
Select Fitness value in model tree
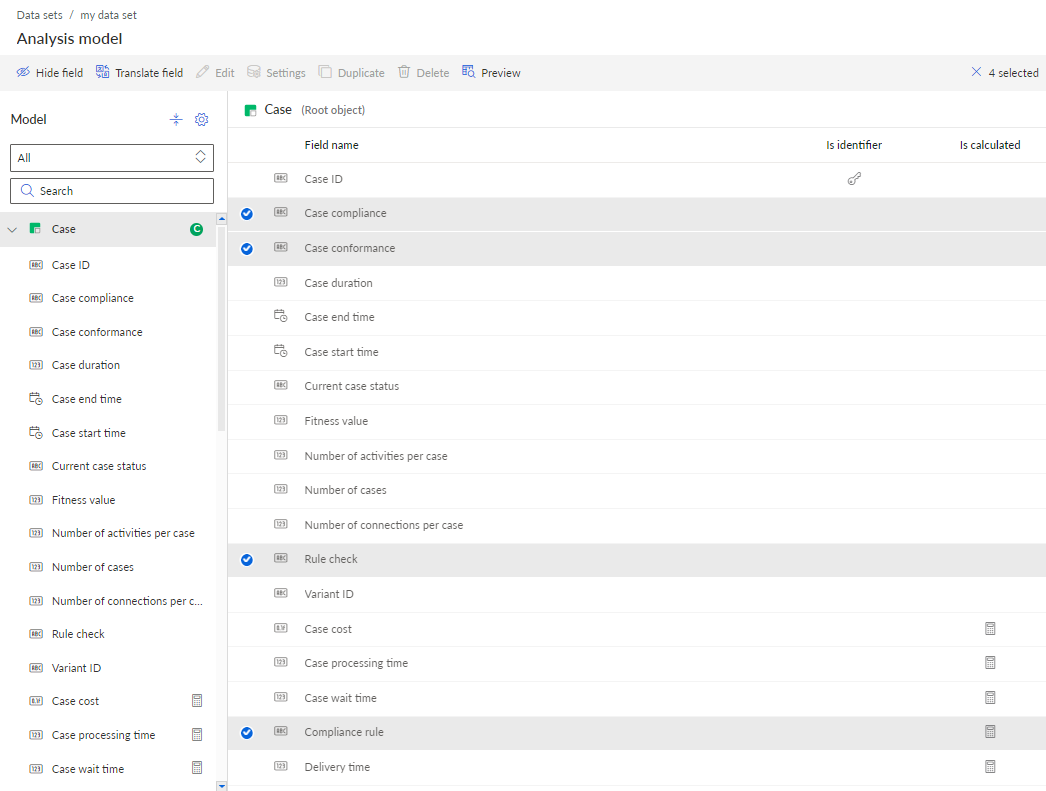[x=83, y=500]
